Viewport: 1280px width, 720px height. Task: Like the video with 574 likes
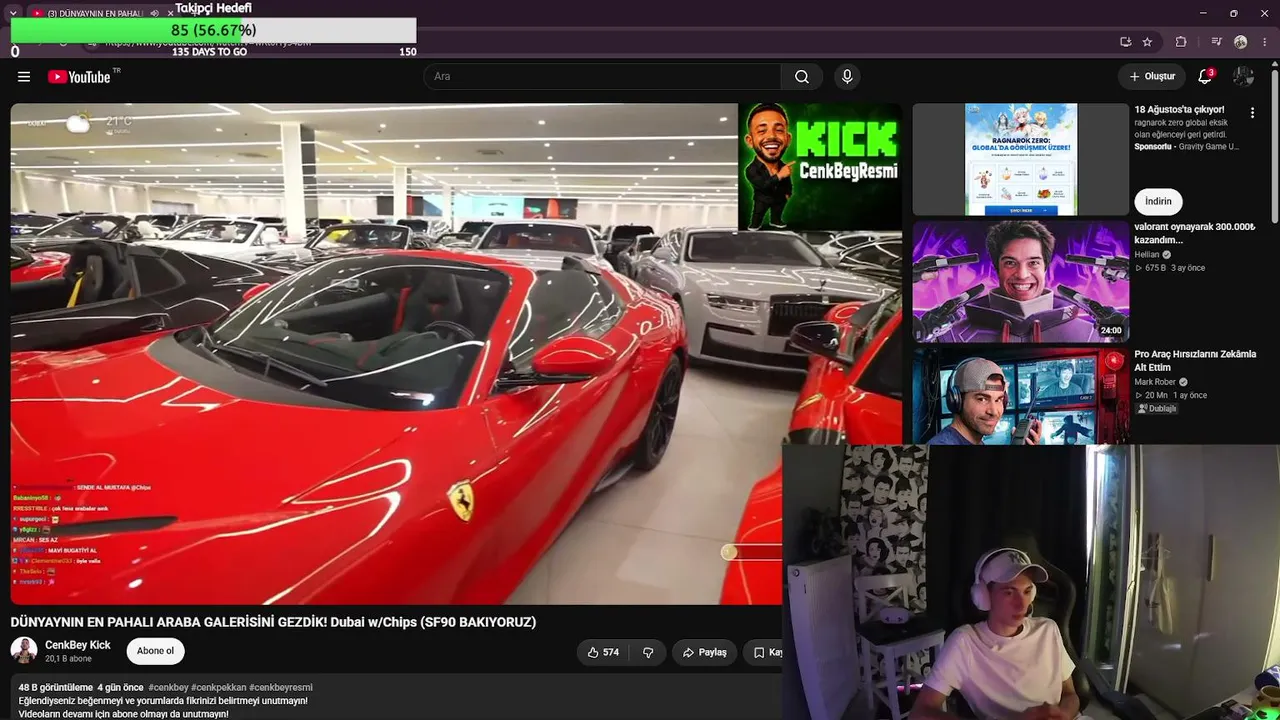602,652
